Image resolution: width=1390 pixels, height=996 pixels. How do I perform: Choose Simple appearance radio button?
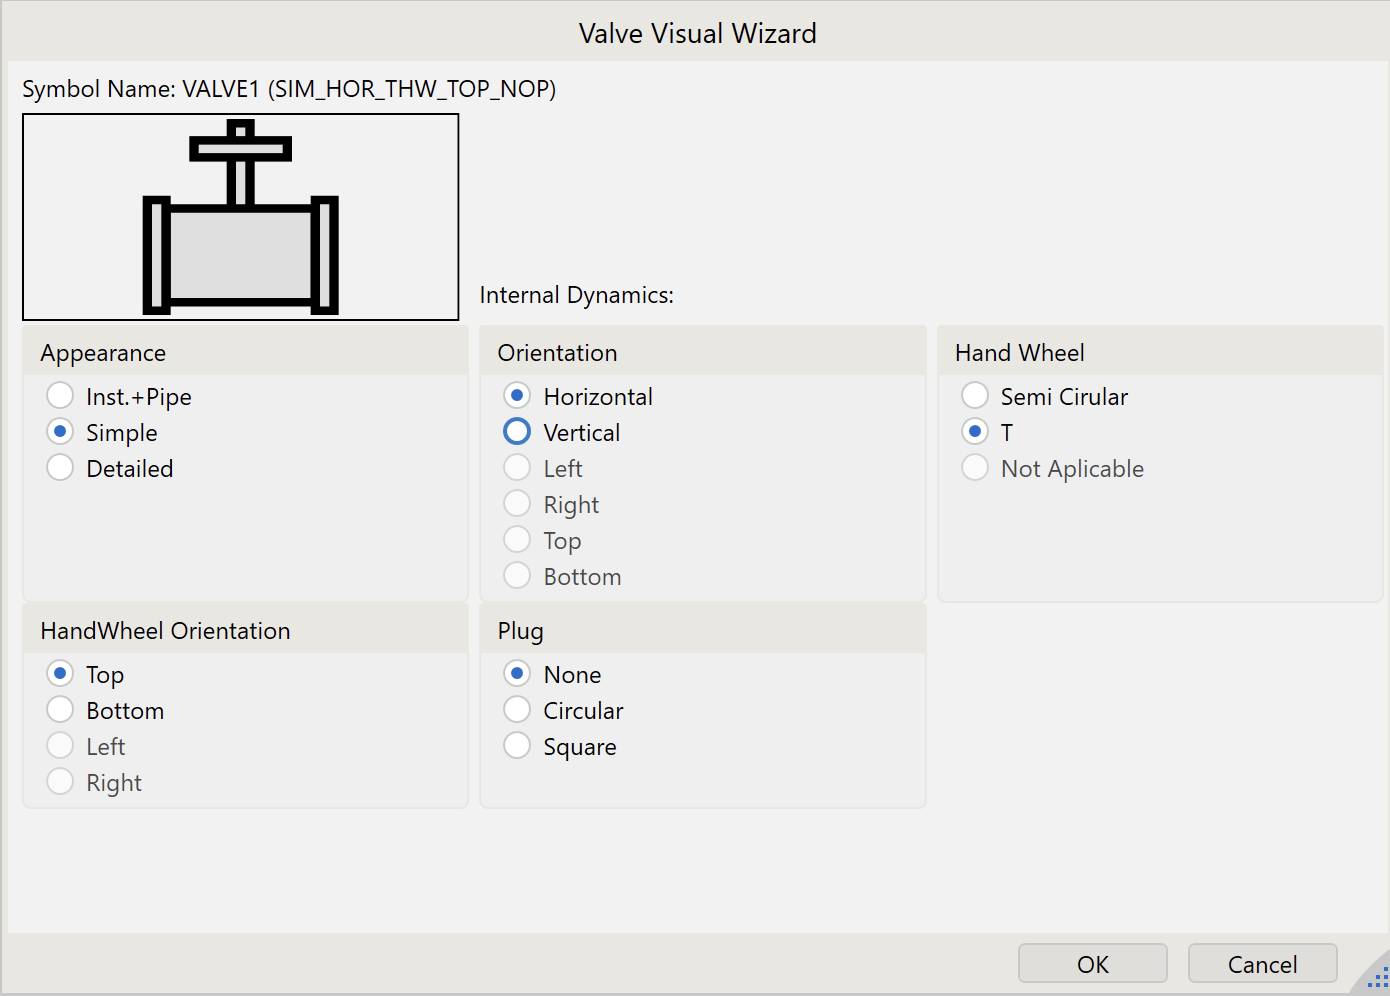point(61,432)
